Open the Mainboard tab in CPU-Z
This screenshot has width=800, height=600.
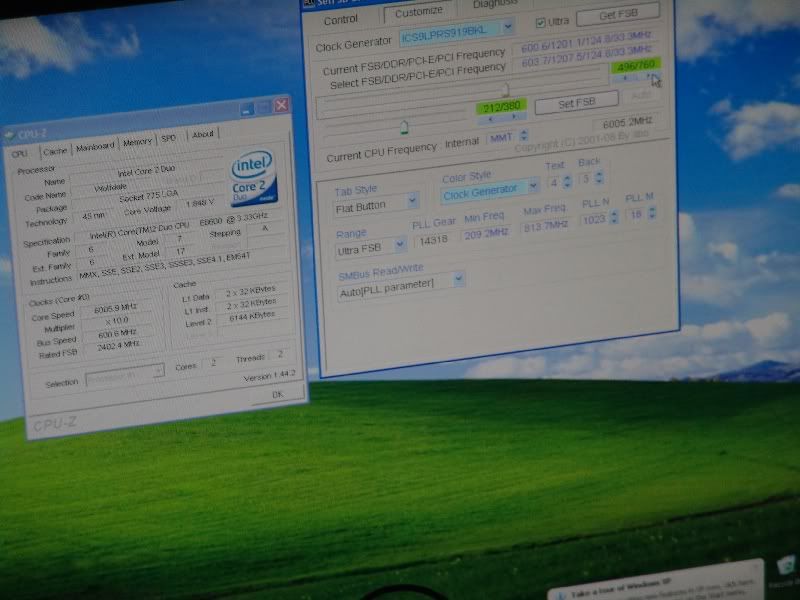[96, 146]
